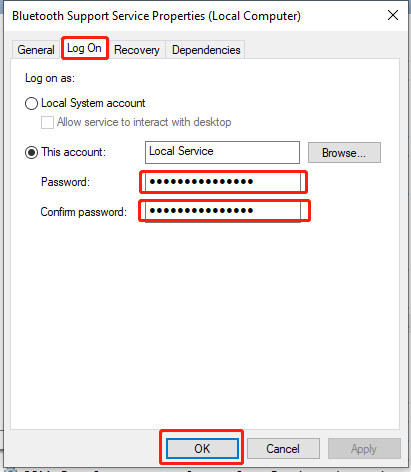The width and height of the screenshot is (411, 472).
Task: Click the Password label text
Action: coord(65,182)
